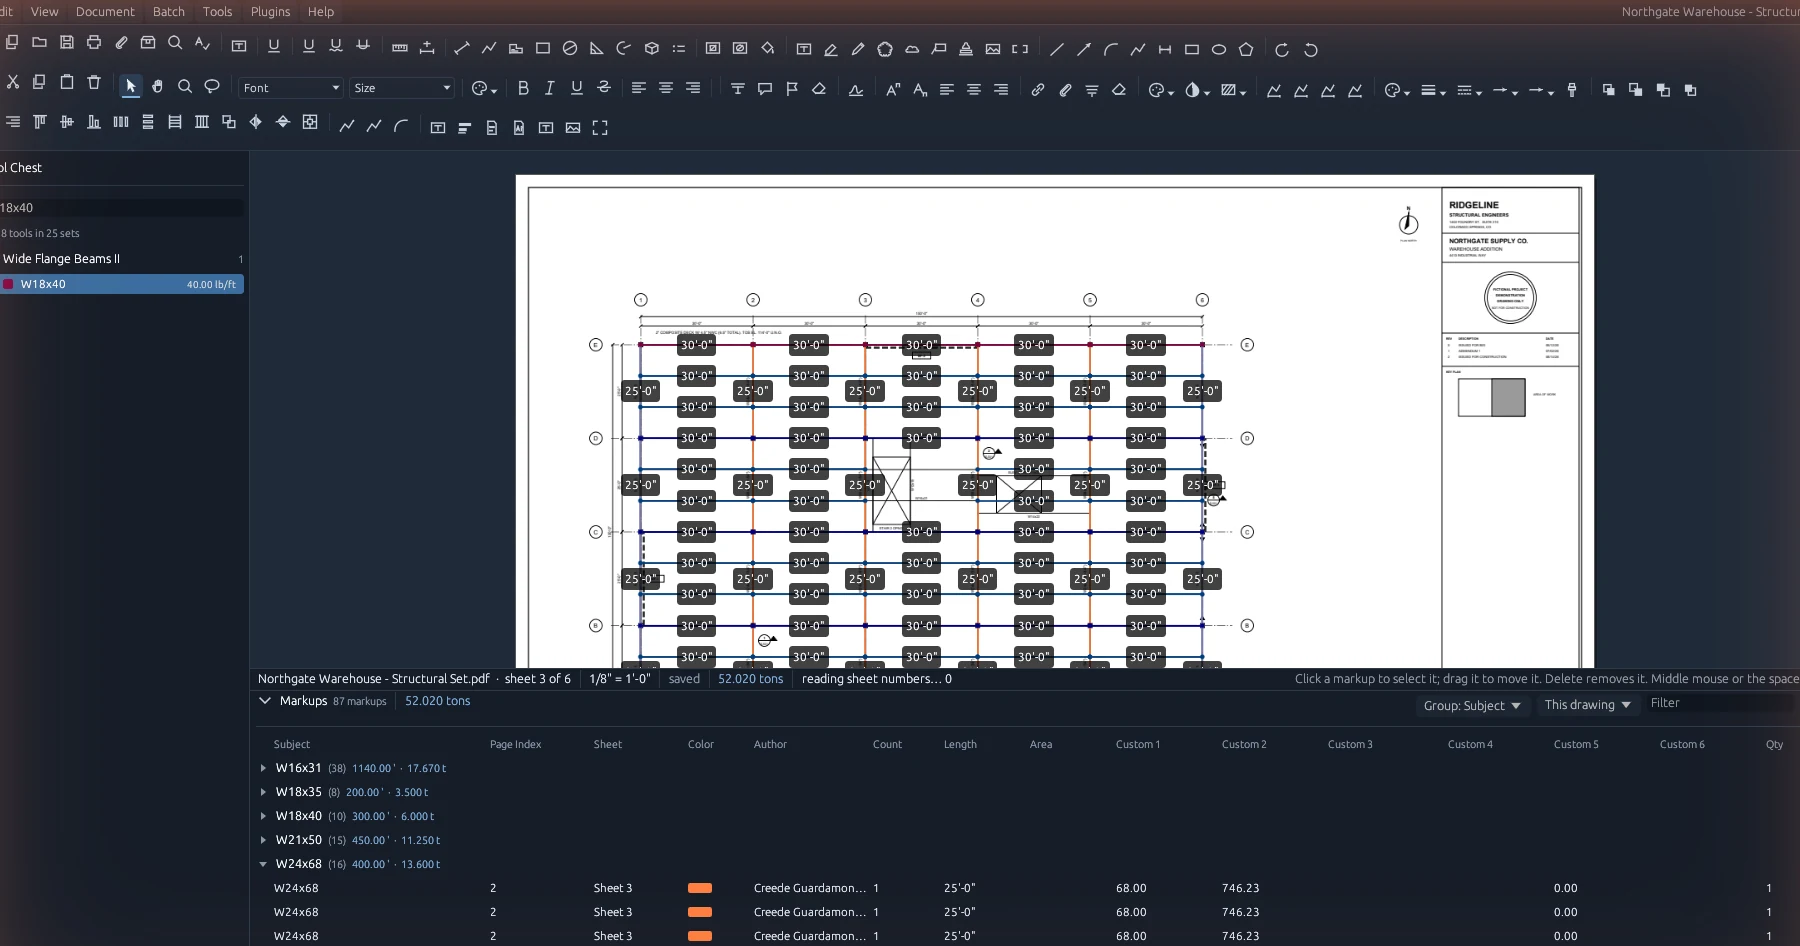Select the Arrow markup tool

[1084, 49]
